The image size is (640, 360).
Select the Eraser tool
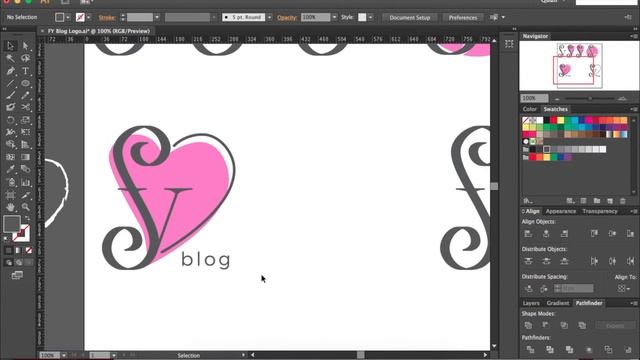10,107
